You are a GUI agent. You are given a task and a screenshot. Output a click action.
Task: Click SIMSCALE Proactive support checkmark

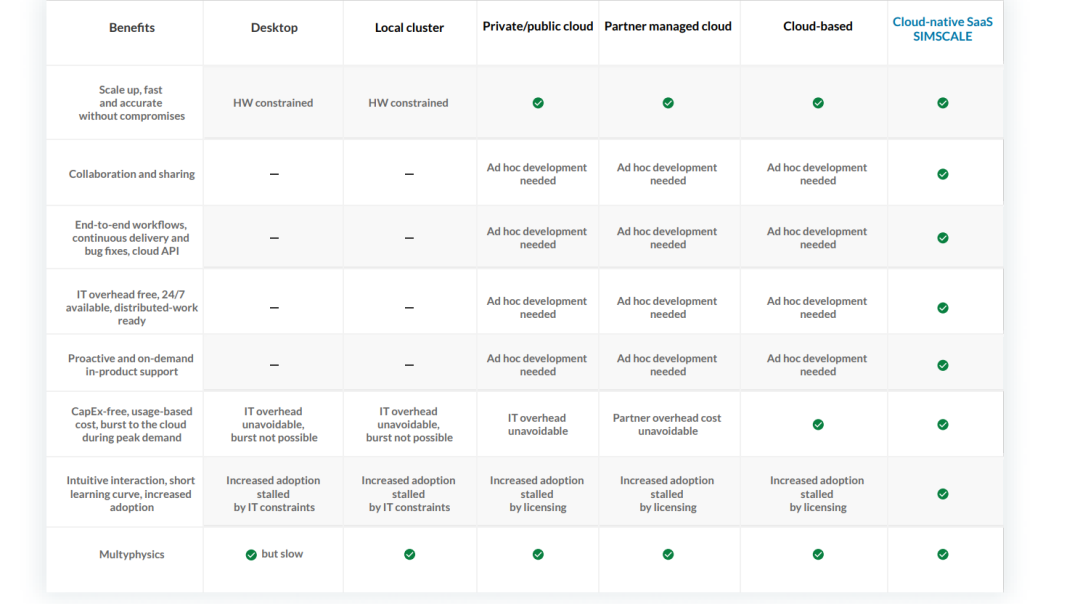pos(943,365)
